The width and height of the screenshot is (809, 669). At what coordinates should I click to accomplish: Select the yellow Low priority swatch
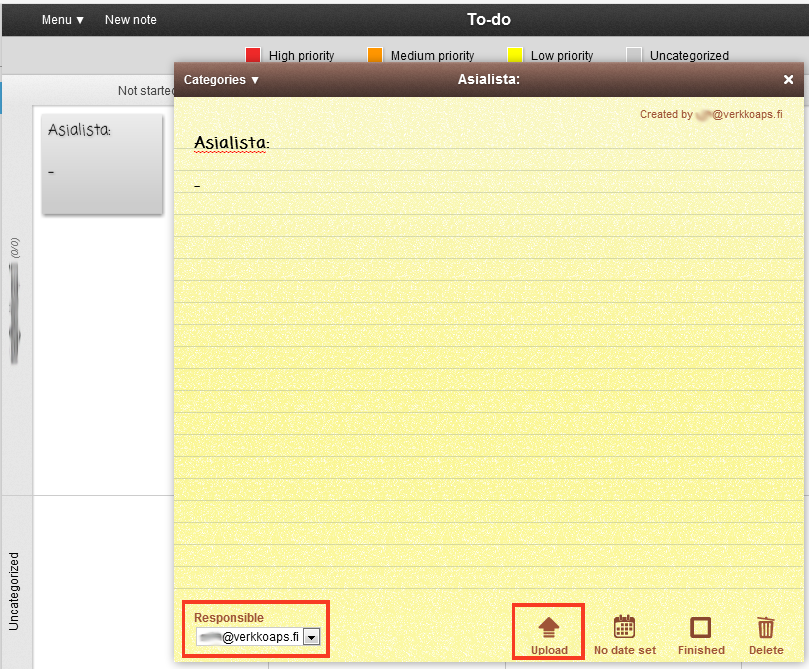[x=515, y=56]
